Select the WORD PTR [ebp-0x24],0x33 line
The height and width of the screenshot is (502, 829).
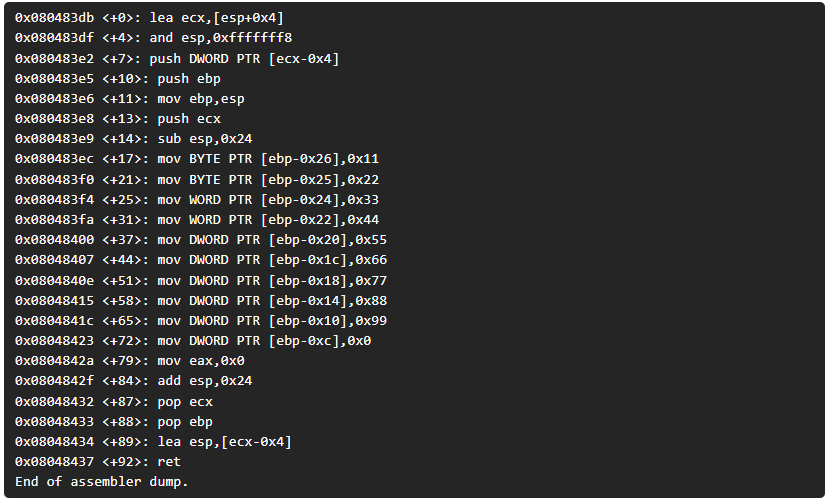click(x=197, y=200)
